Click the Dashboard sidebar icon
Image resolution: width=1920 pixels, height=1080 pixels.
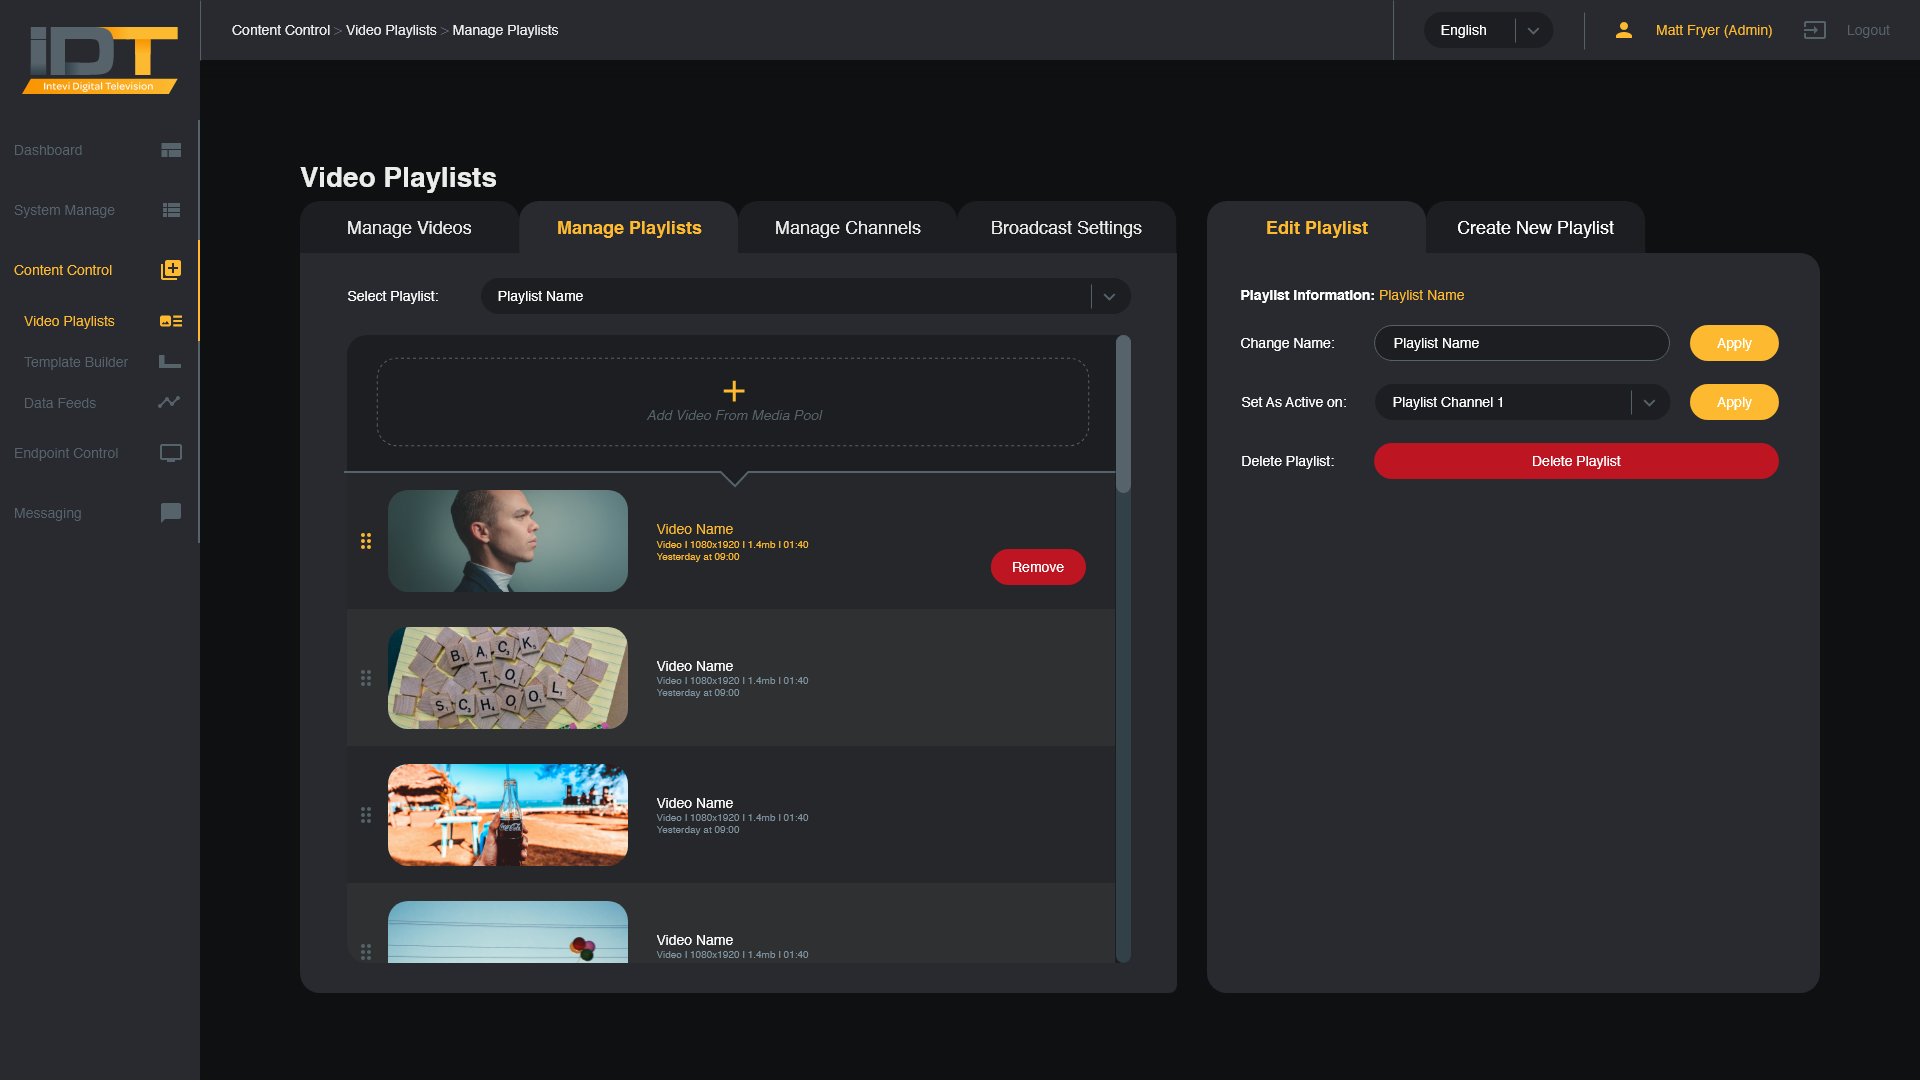pos(171,150)
